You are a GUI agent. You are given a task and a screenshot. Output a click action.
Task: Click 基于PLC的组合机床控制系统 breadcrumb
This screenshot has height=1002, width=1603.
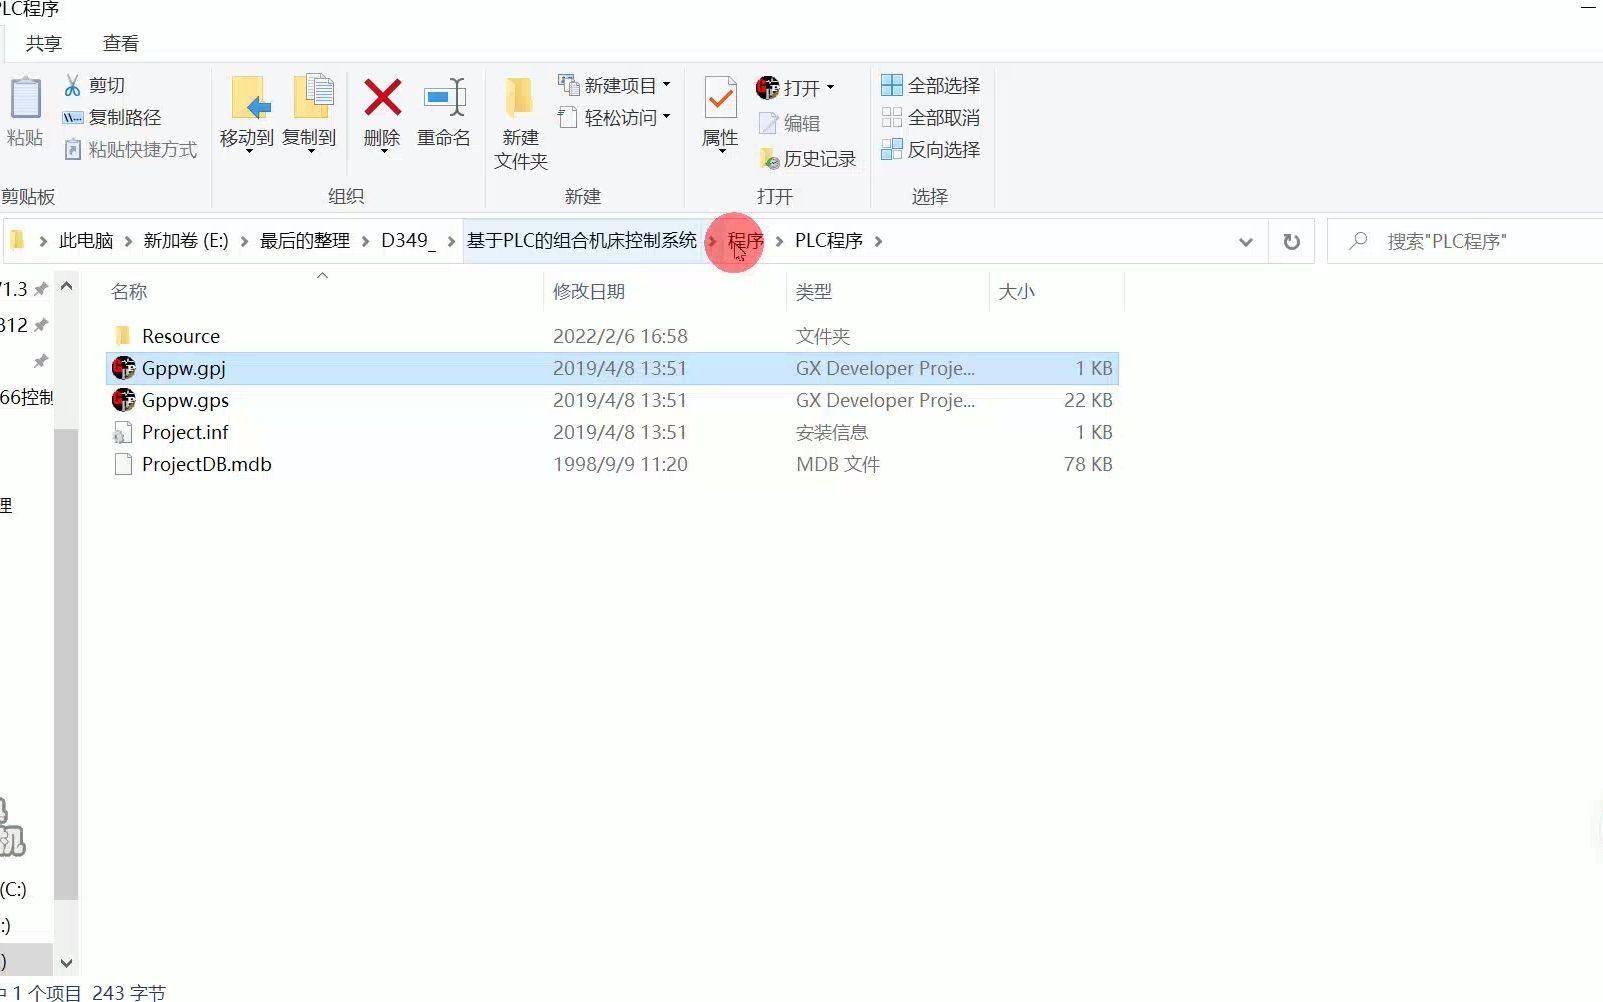click(x=582, y=241)
